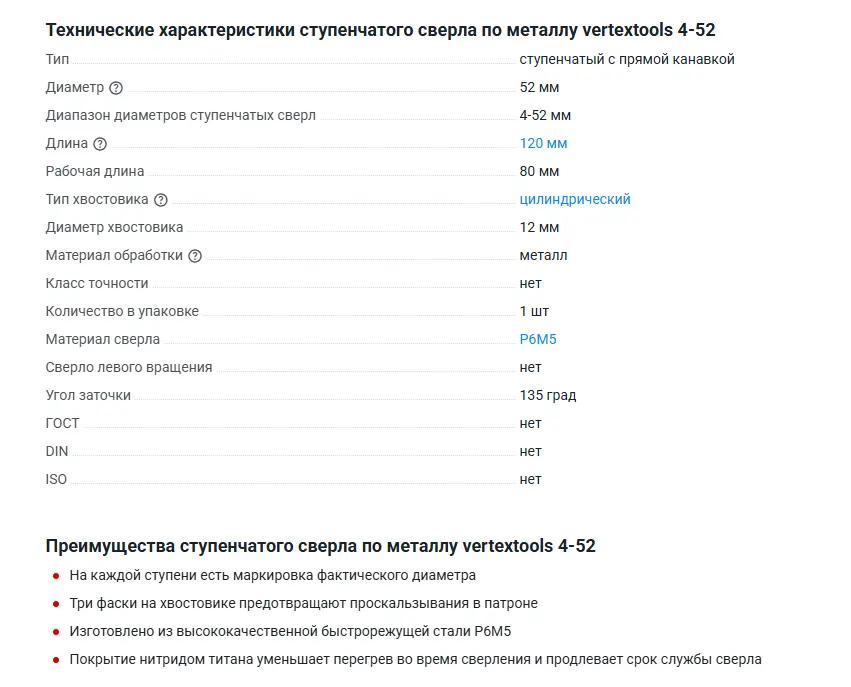The height and width of the screenshot is (687, 851).
Task: Open the цилиндрический shank type link
Action: [575, 199]
